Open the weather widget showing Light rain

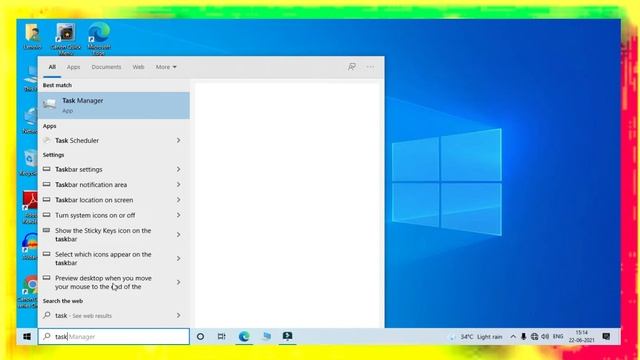[476, 337]
